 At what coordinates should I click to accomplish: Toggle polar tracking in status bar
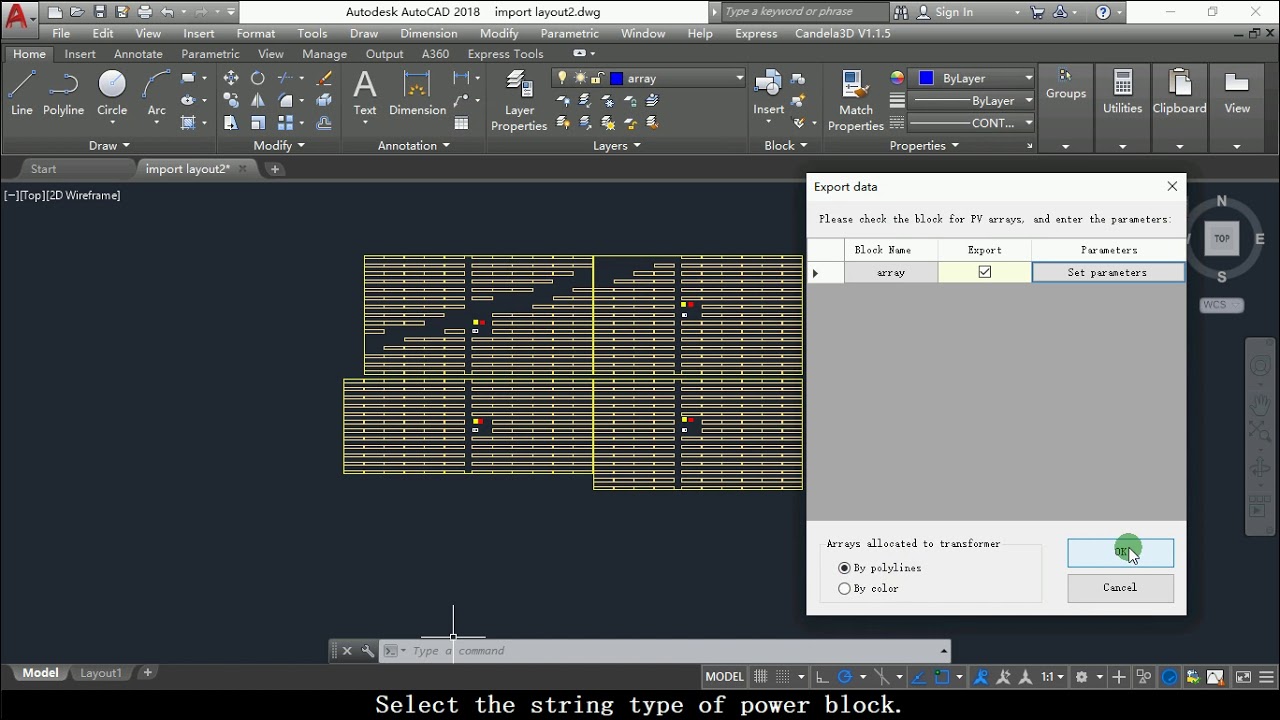coord(845,677)
